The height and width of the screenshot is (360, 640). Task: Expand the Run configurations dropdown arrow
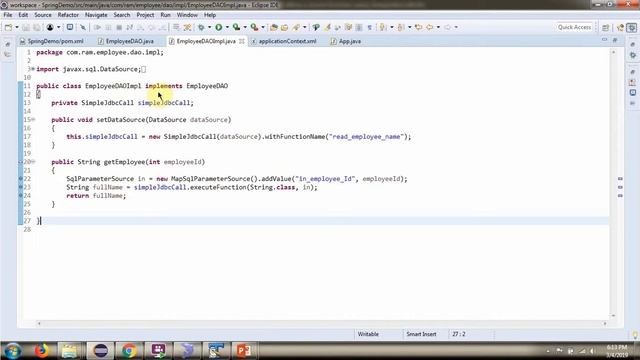point(227,27)
